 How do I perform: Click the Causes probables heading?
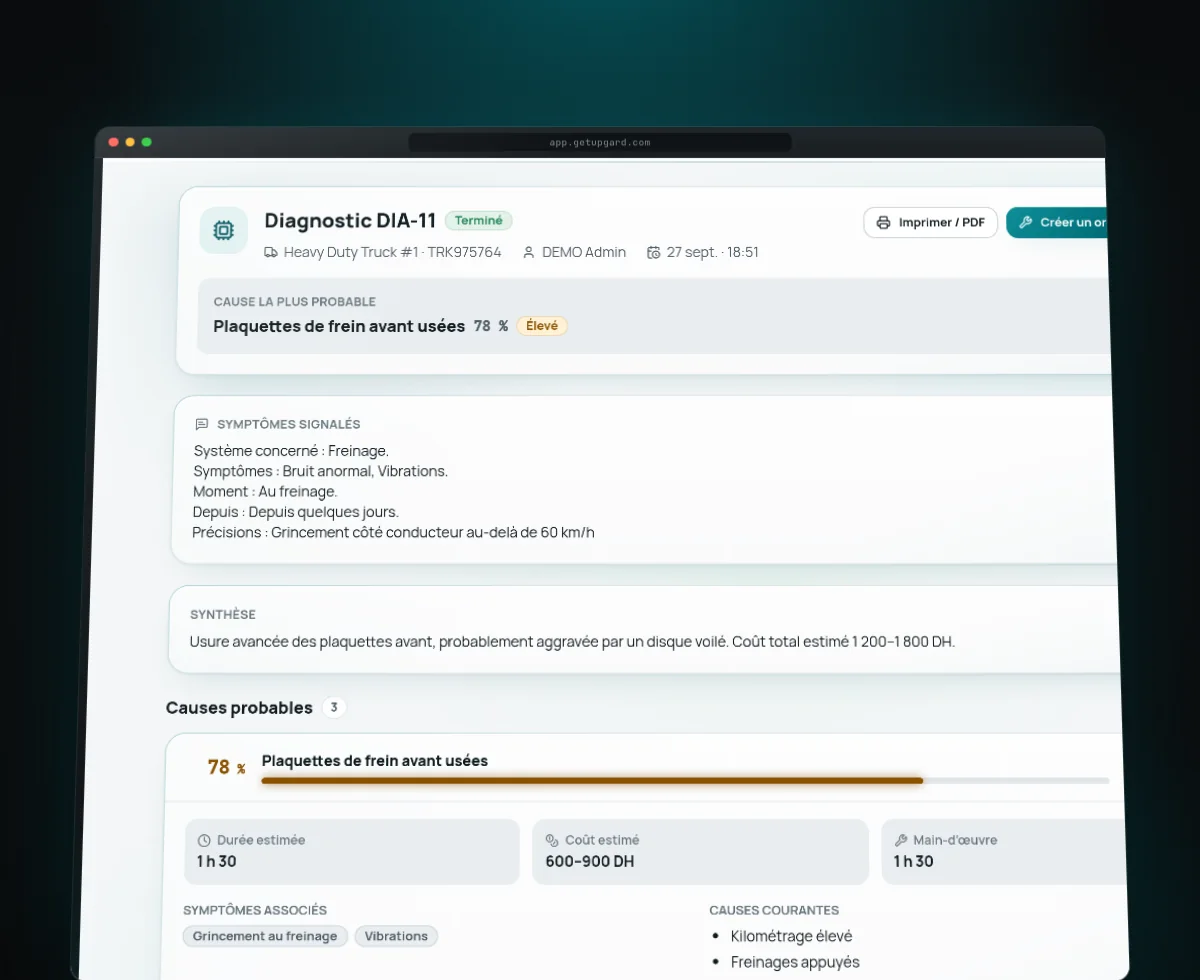tap(239, 708)
